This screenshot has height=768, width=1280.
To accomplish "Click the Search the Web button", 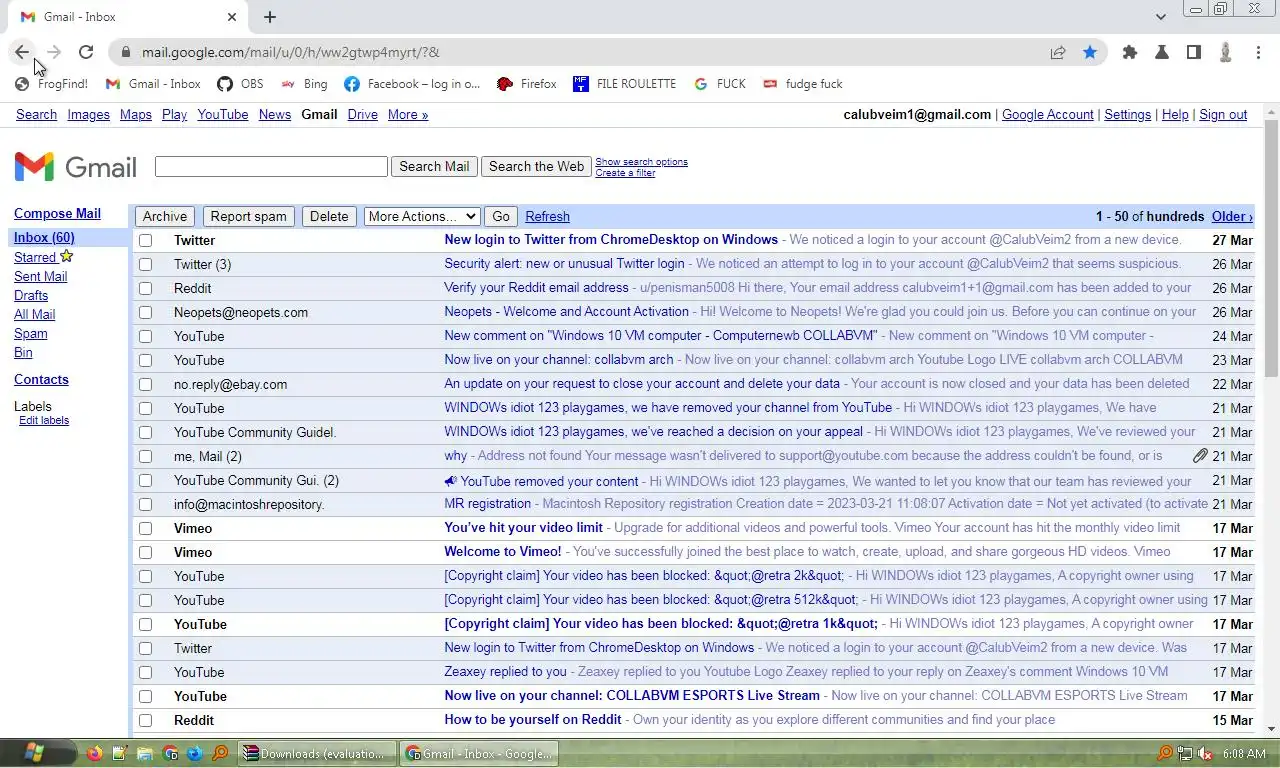I will point(536,166).
